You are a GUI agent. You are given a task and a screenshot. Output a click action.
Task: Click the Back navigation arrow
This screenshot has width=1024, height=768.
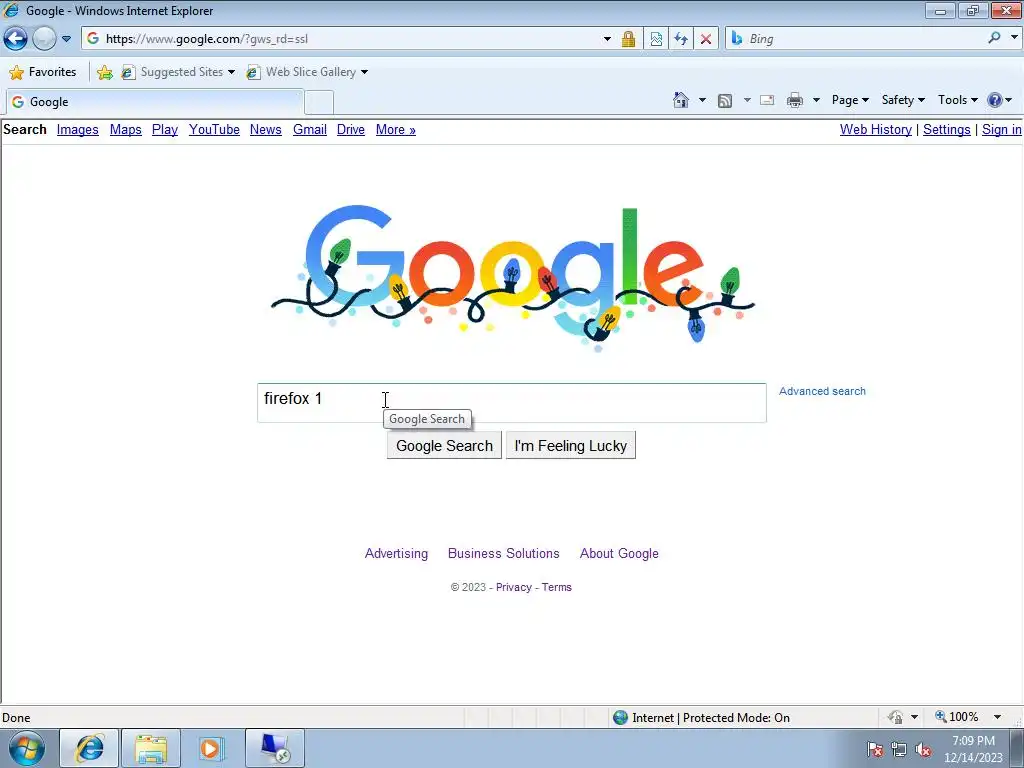coord(16,39)
